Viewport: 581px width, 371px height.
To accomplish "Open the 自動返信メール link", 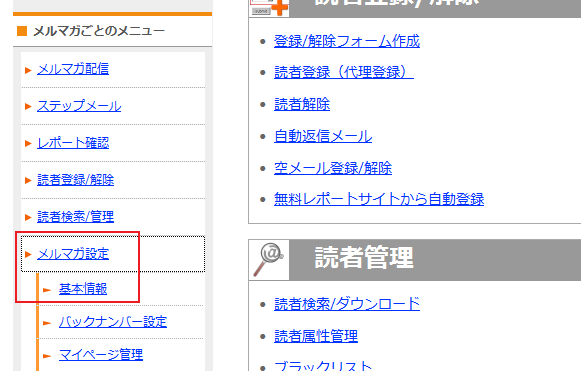I will tap(323, 136).
